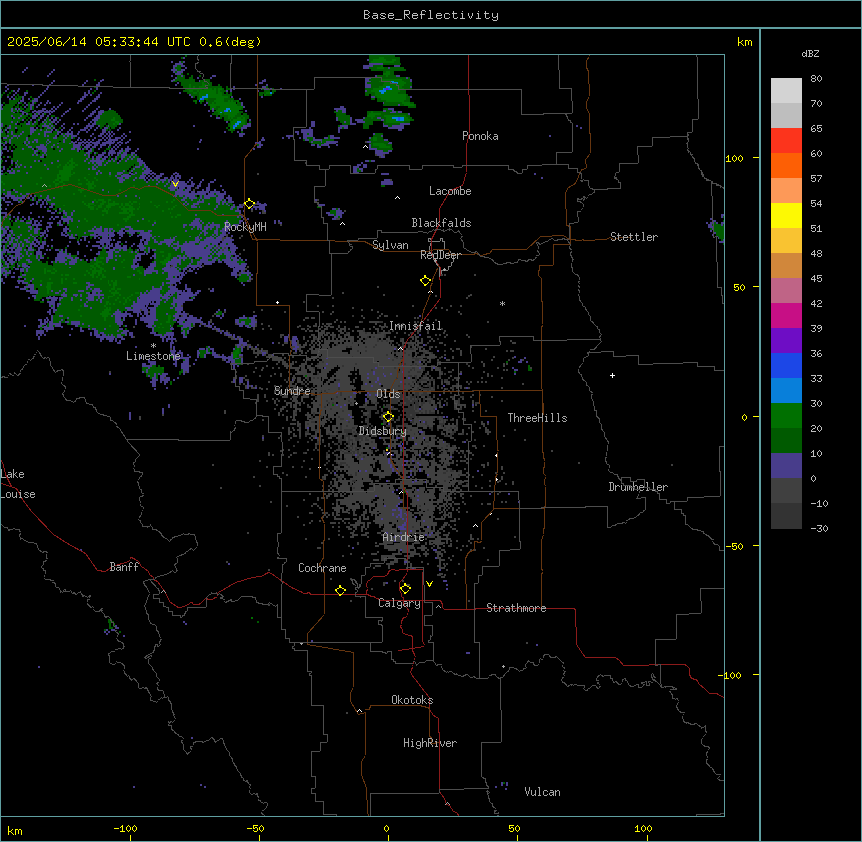
Task: Select the purple 10 dBZ legend color
Action: tap(786, 466)
